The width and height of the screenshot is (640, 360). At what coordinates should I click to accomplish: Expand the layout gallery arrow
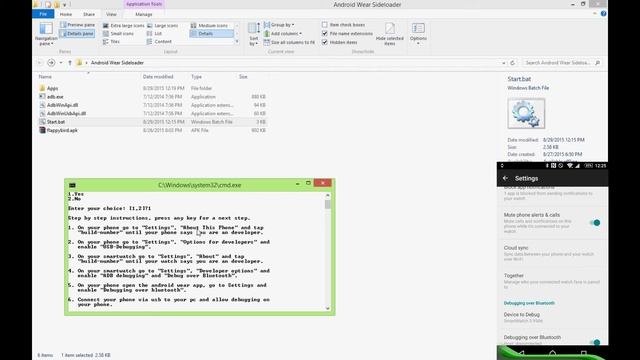[237, 42]
